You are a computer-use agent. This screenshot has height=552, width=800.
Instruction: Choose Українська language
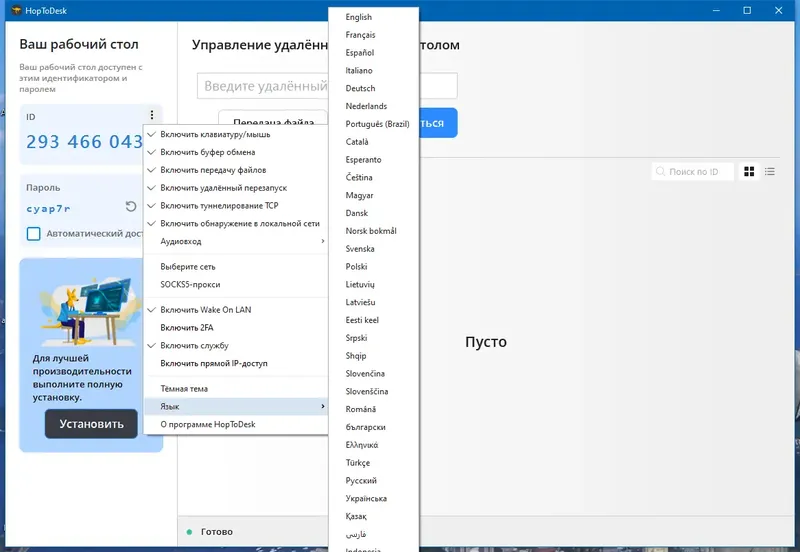pyautogui.click(x=373, y=499)
